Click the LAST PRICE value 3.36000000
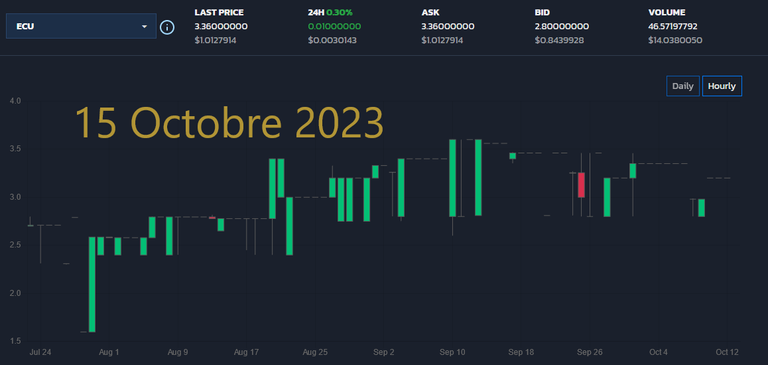 click(221, 26)
